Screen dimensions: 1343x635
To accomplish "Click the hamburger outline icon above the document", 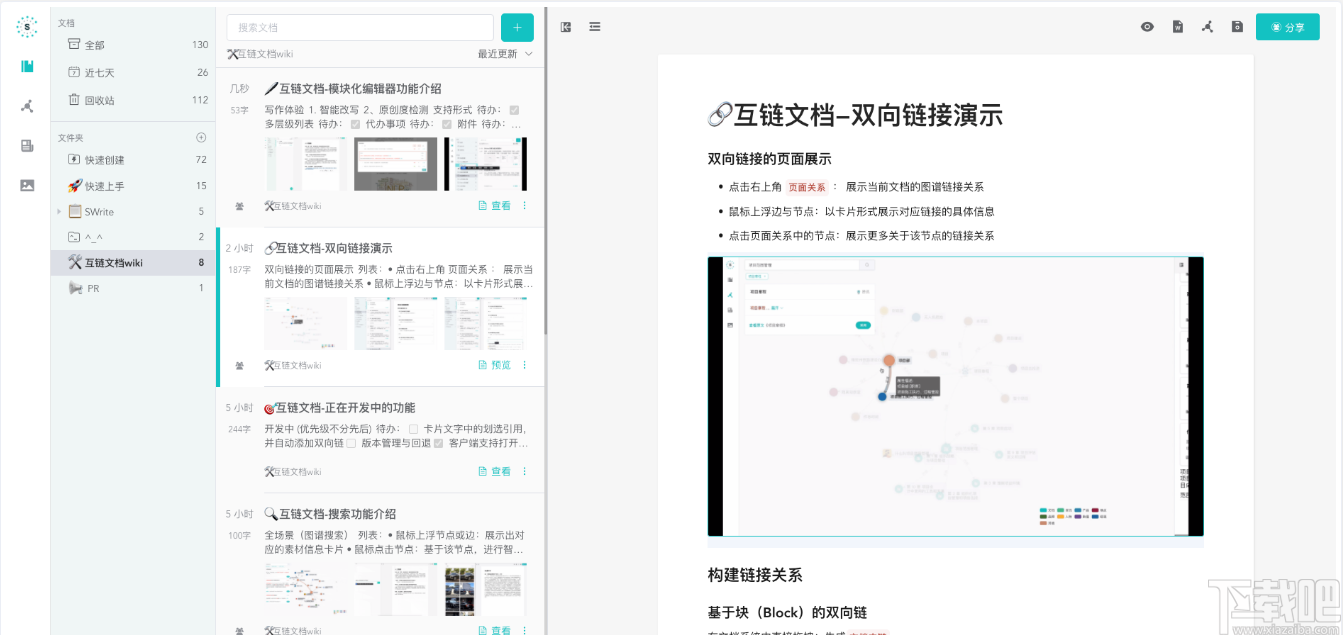I will (595, 27).
